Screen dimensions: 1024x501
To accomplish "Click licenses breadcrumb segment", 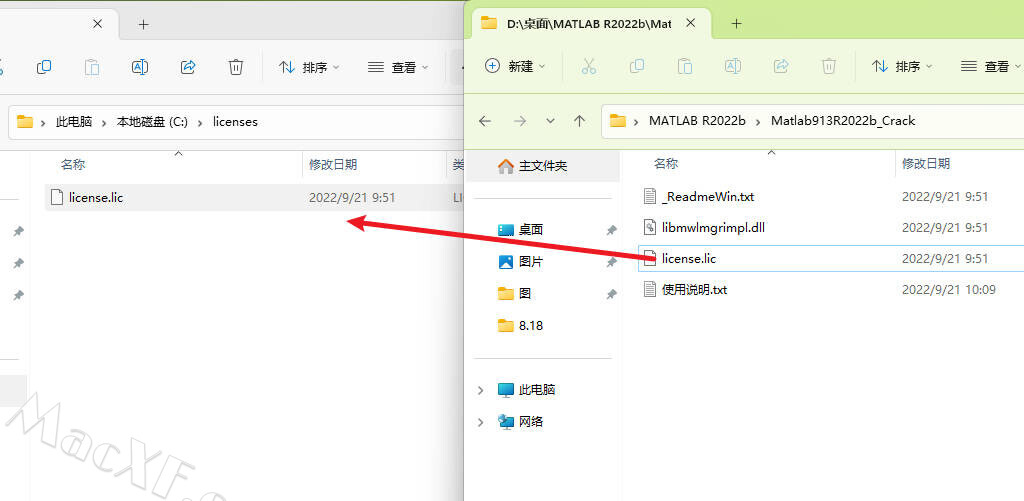I will [x=235, y=121].
